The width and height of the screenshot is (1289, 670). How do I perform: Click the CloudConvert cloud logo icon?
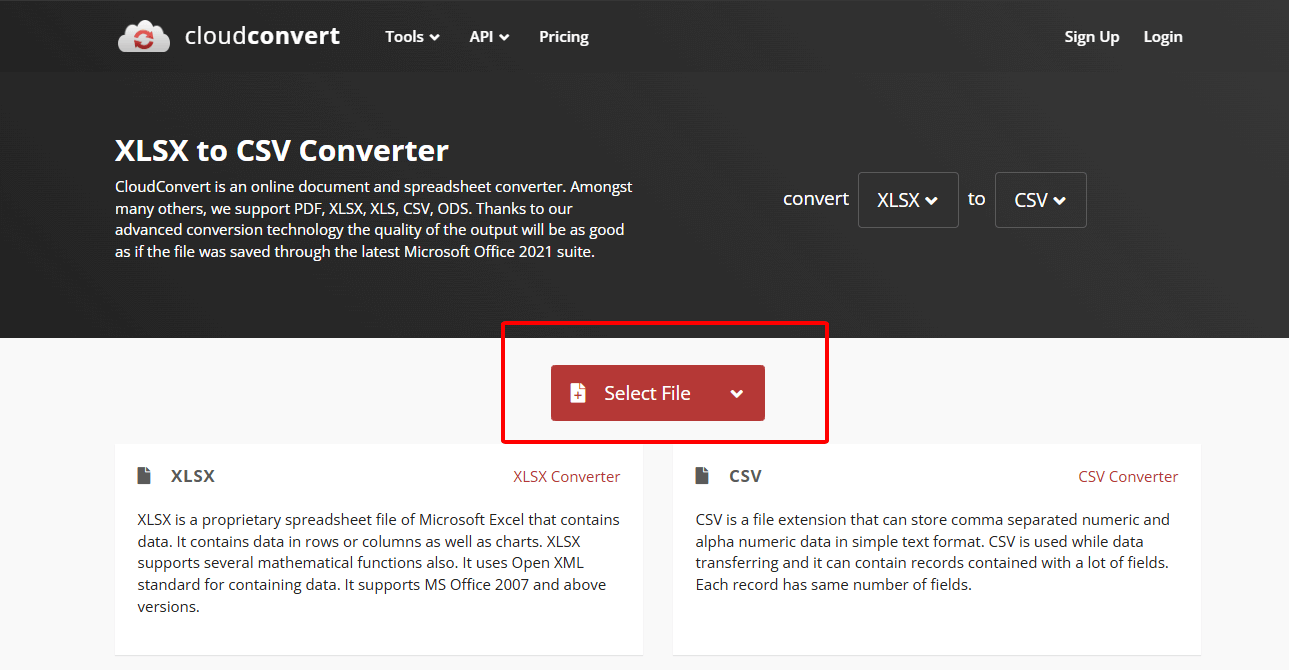coord(145,37)
